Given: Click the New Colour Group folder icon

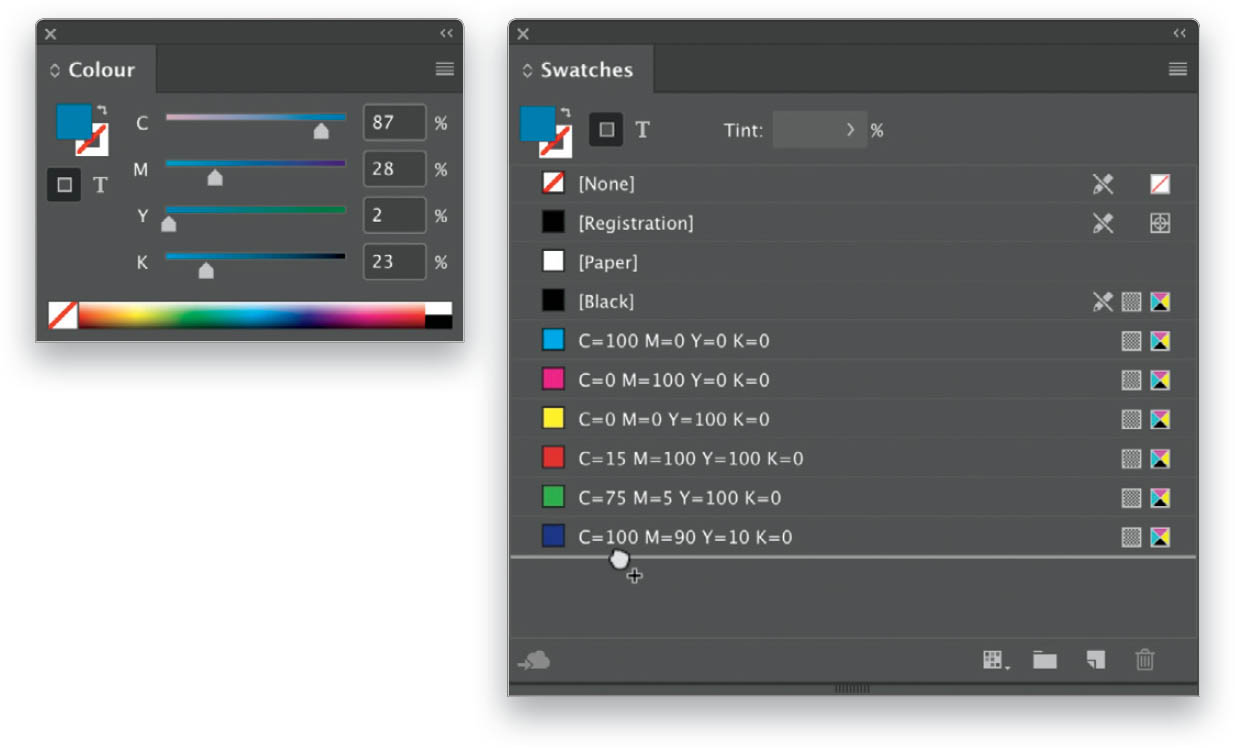Looking at the screenshot, I should coord(1045,660).
